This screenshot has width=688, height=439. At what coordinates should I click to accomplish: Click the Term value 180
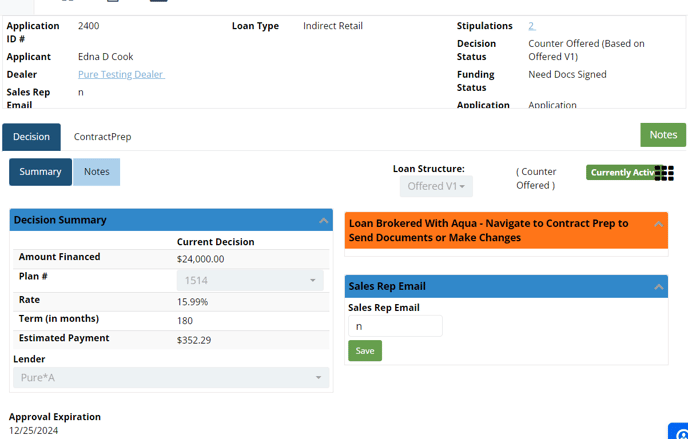185,321
